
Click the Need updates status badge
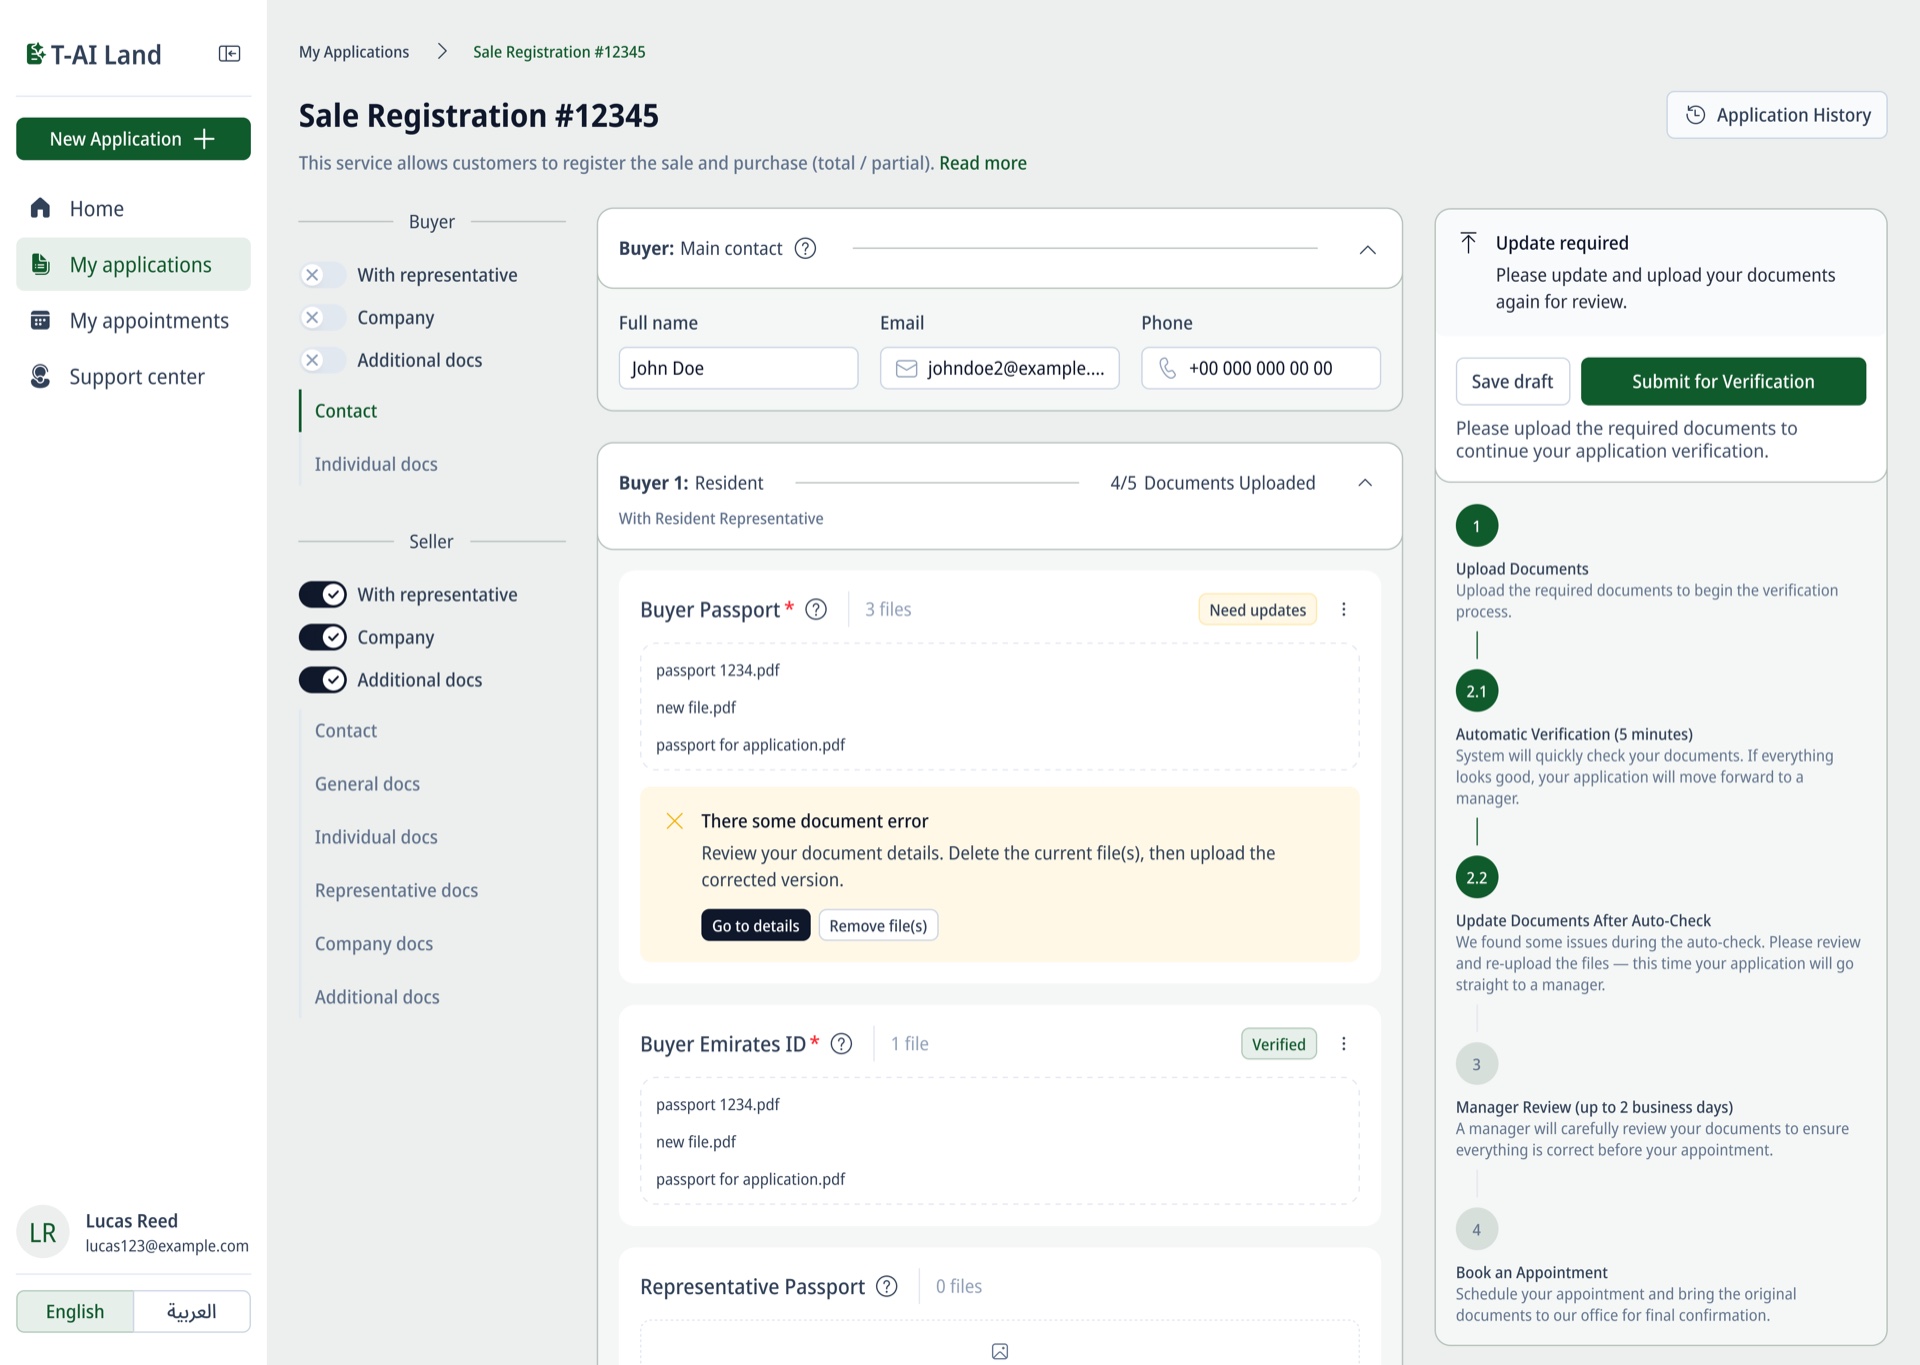click(x=1257, y=610)
